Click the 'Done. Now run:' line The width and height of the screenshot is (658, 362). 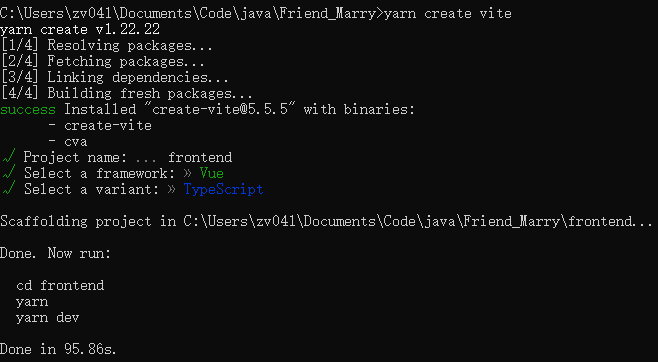click(x=55, y=253)
